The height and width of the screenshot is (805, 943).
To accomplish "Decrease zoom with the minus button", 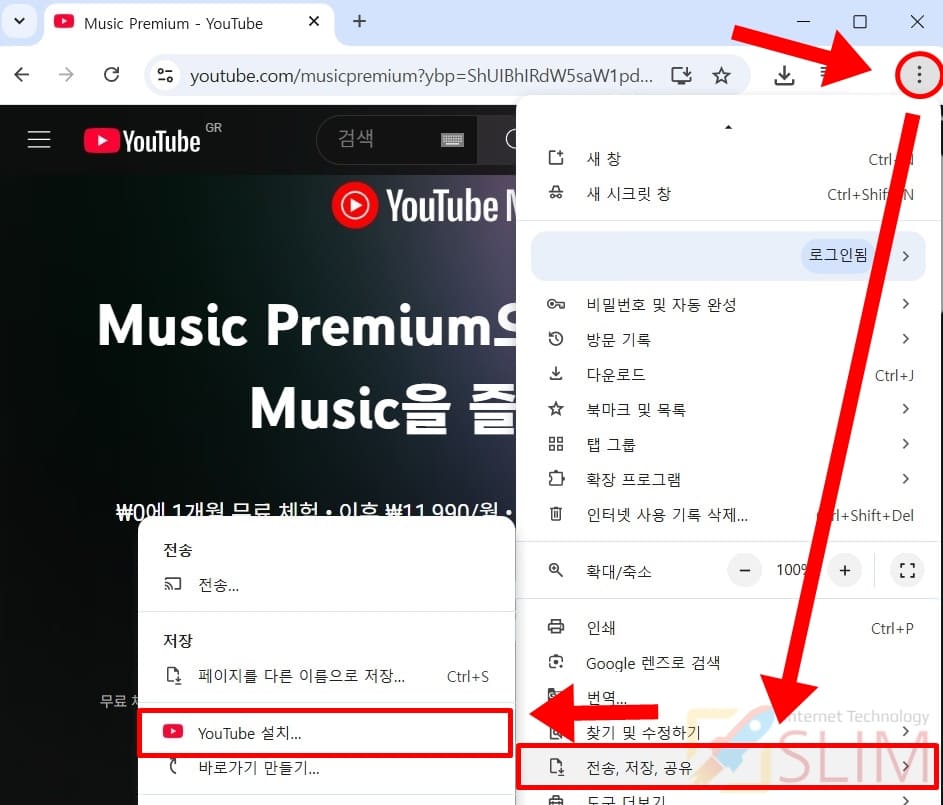I will (x=745, y=570).
